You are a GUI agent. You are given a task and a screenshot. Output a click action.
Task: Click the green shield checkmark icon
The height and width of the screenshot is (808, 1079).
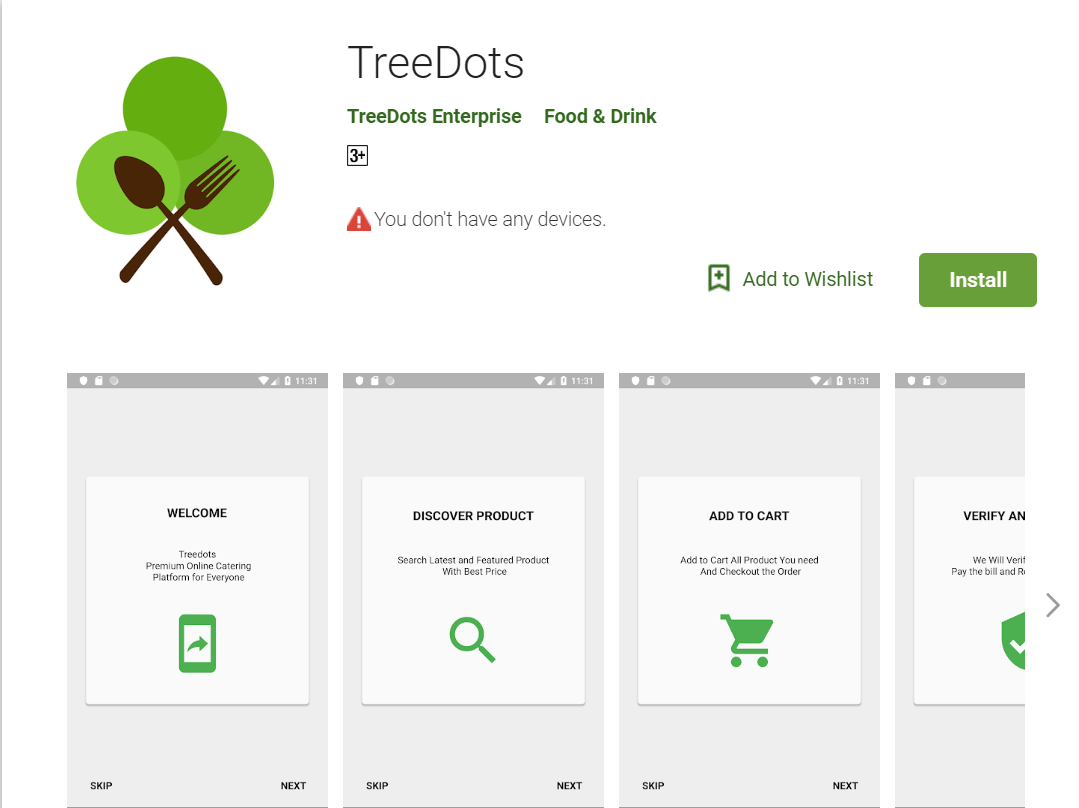[x=1013, y=641]
